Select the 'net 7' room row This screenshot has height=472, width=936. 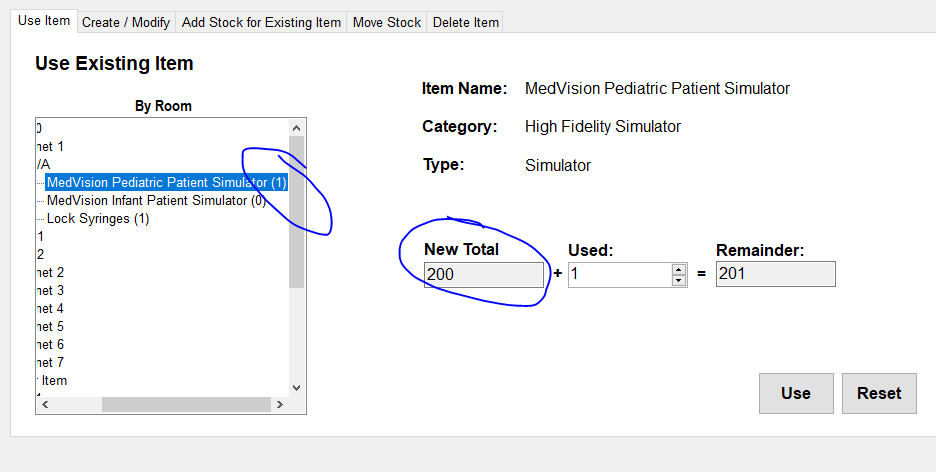coord(50,362)
